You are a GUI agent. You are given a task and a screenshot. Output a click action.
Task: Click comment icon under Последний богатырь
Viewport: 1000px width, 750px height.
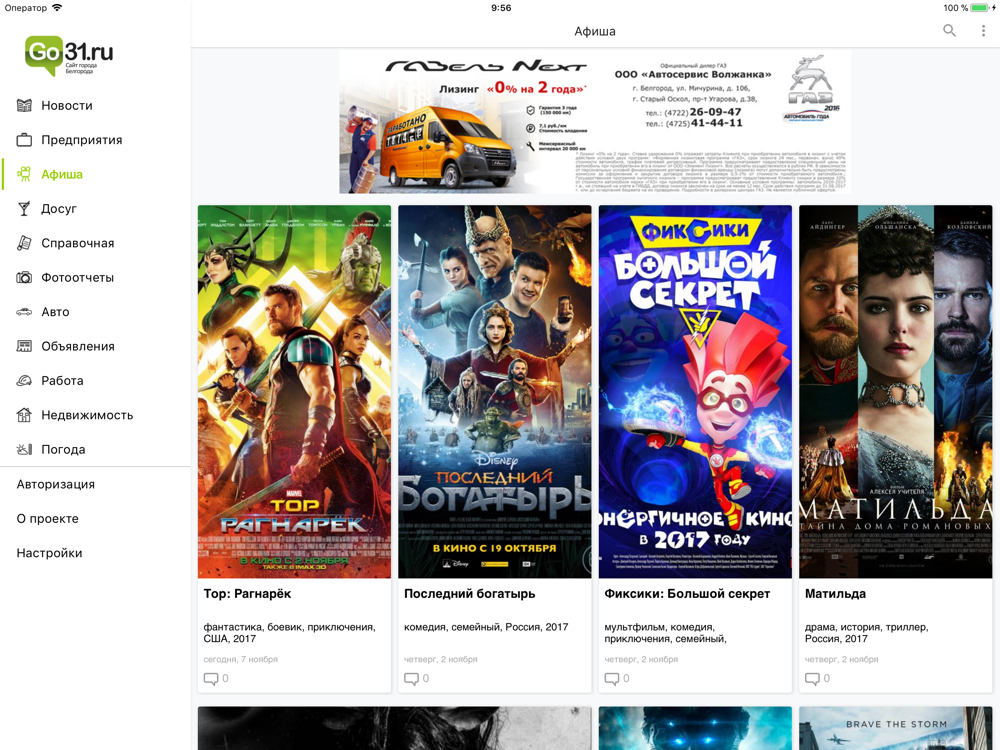point(411,679)
